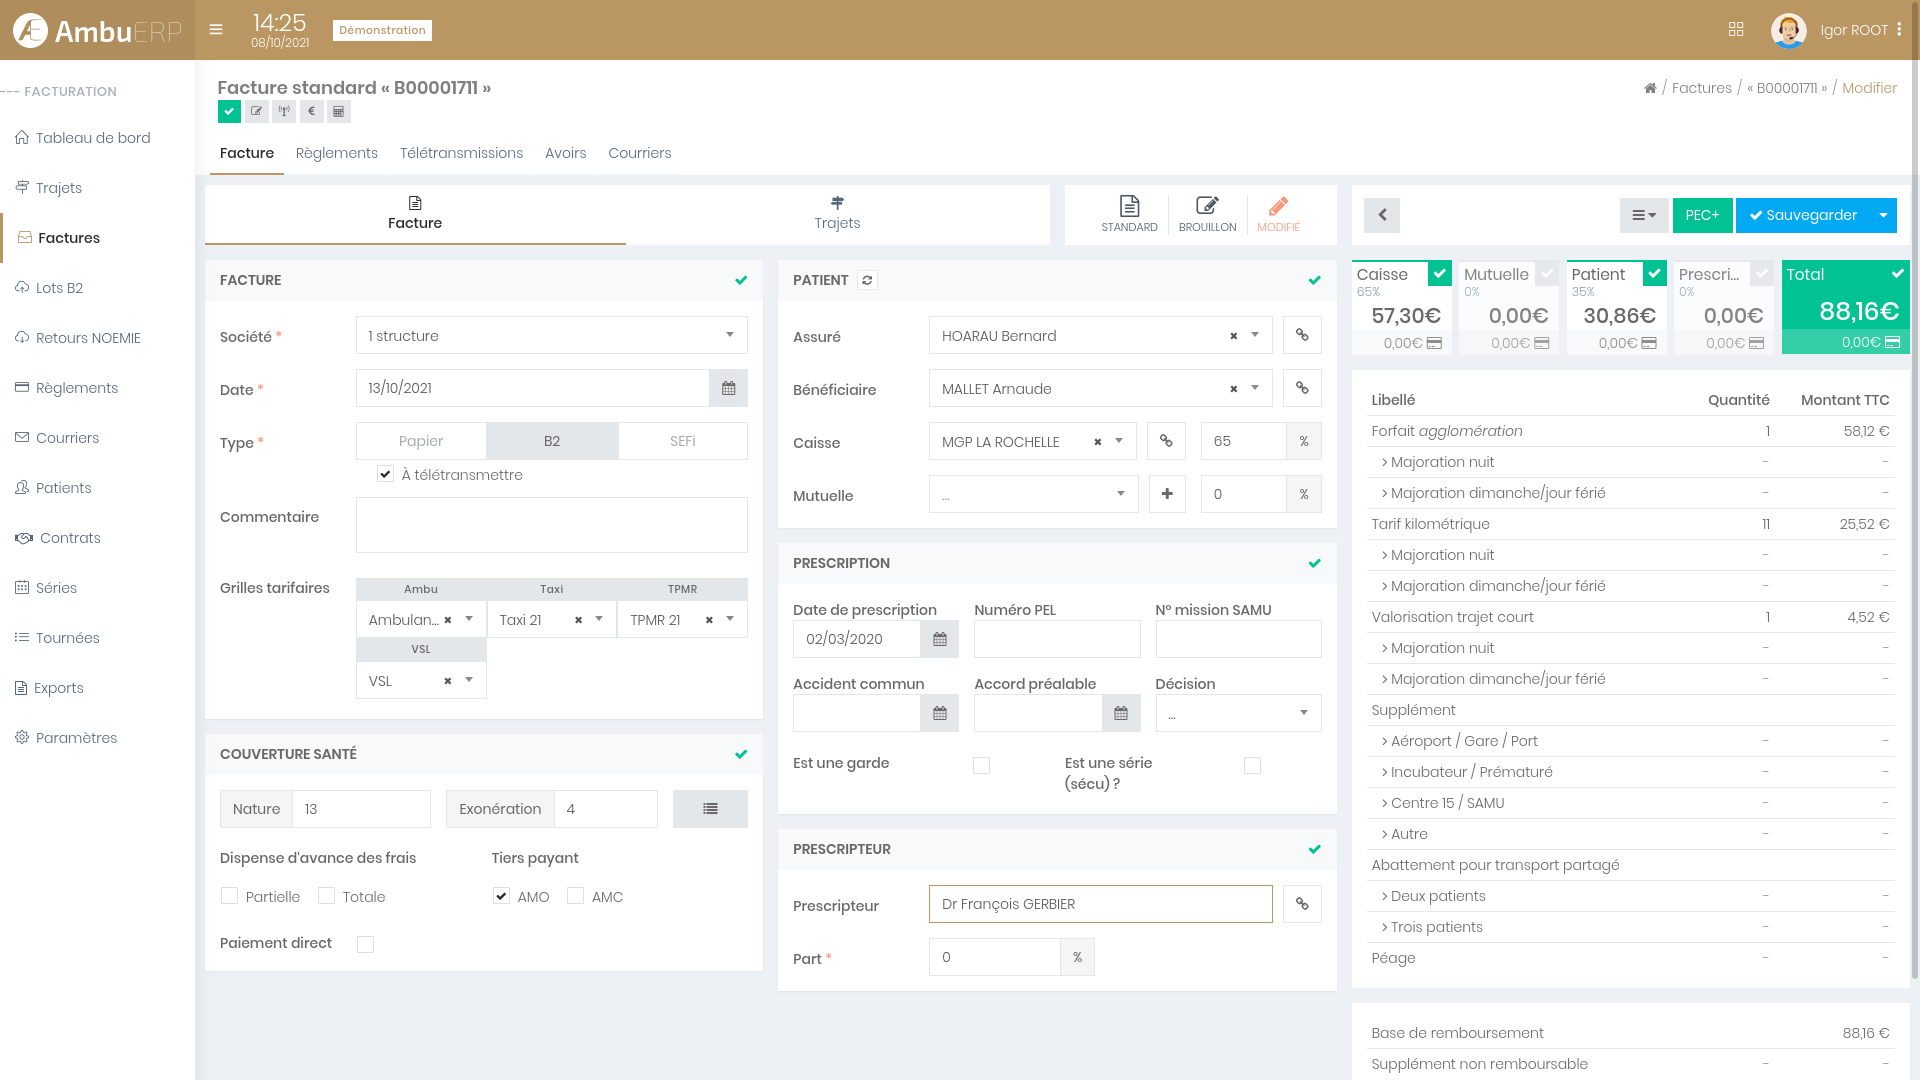This screenshot has height=1080, width=1920.
Task: Open Lots B2 in the sidebar
Action: tap(59, 288)
